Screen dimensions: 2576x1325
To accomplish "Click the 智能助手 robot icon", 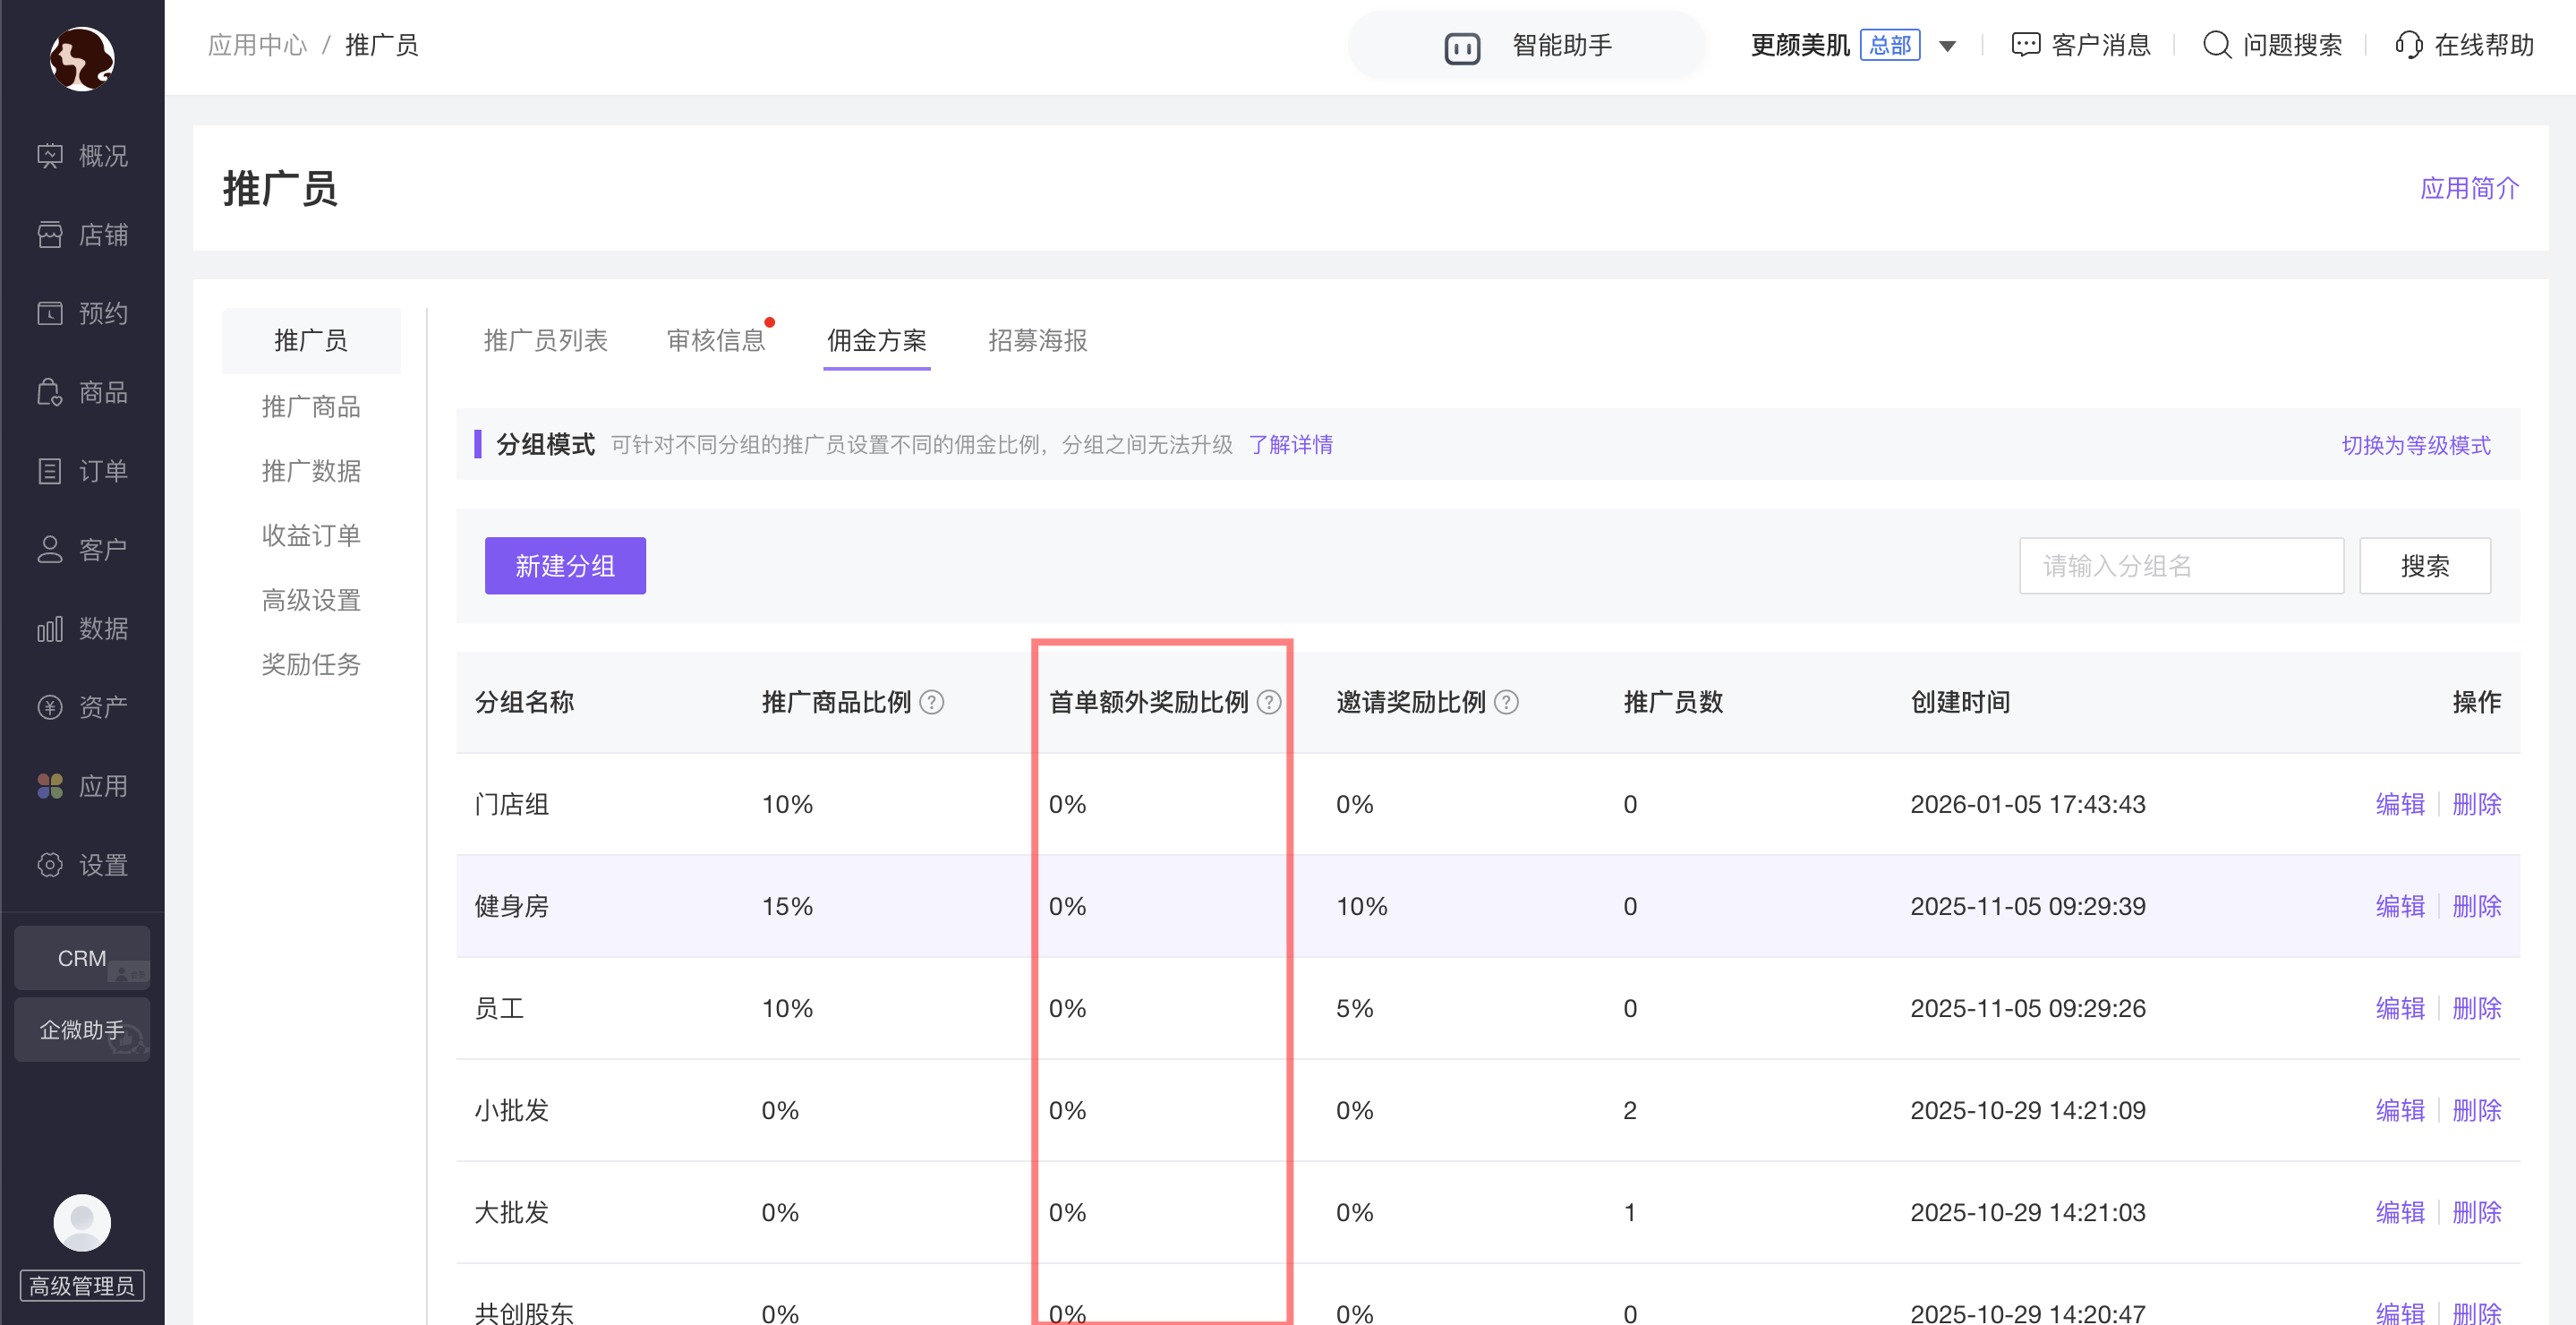I will click(x=1462, y=47).
